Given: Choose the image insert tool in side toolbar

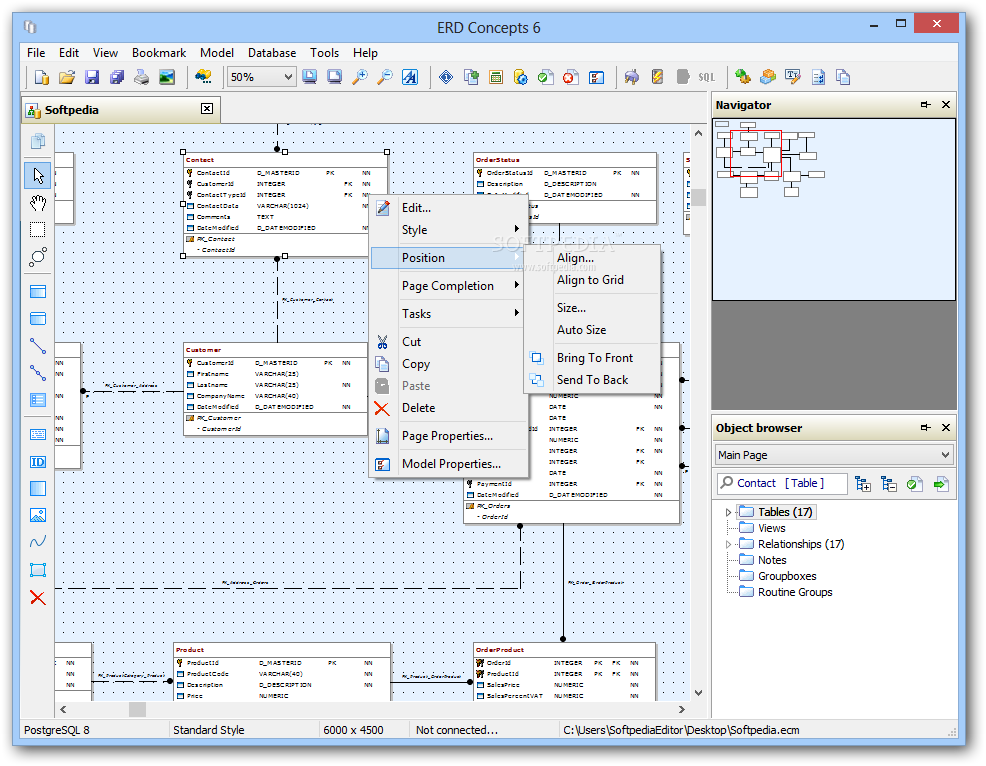Looking at the screenshot, I should click(x=38, y=516).
